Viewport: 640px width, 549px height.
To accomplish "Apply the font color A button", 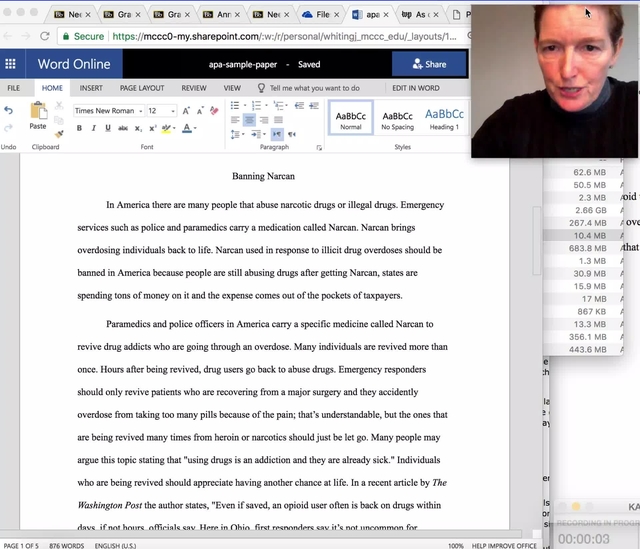I will pyautogui.click(x=187, y=128).
